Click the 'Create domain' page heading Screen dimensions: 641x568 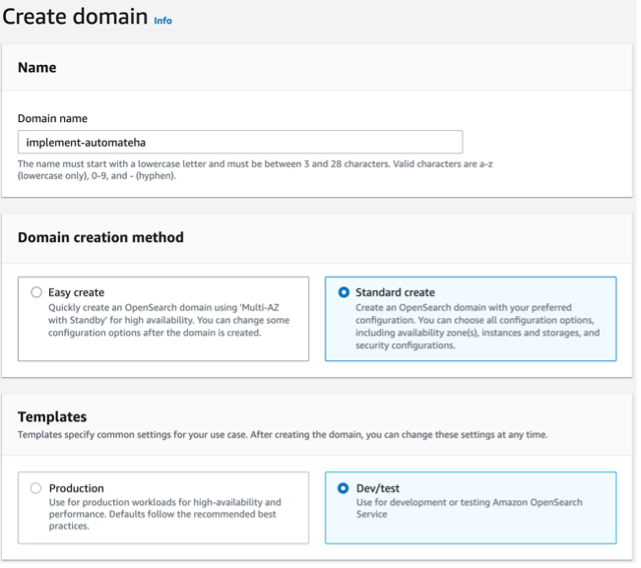coord(74,17)
